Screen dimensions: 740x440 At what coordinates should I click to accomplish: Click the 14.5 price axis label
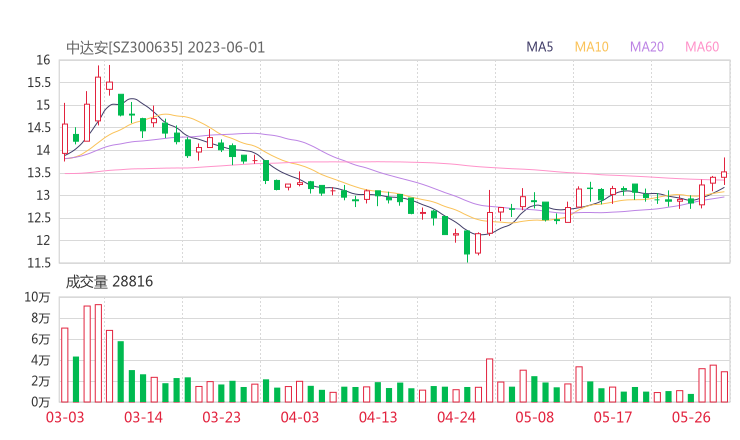39,127
